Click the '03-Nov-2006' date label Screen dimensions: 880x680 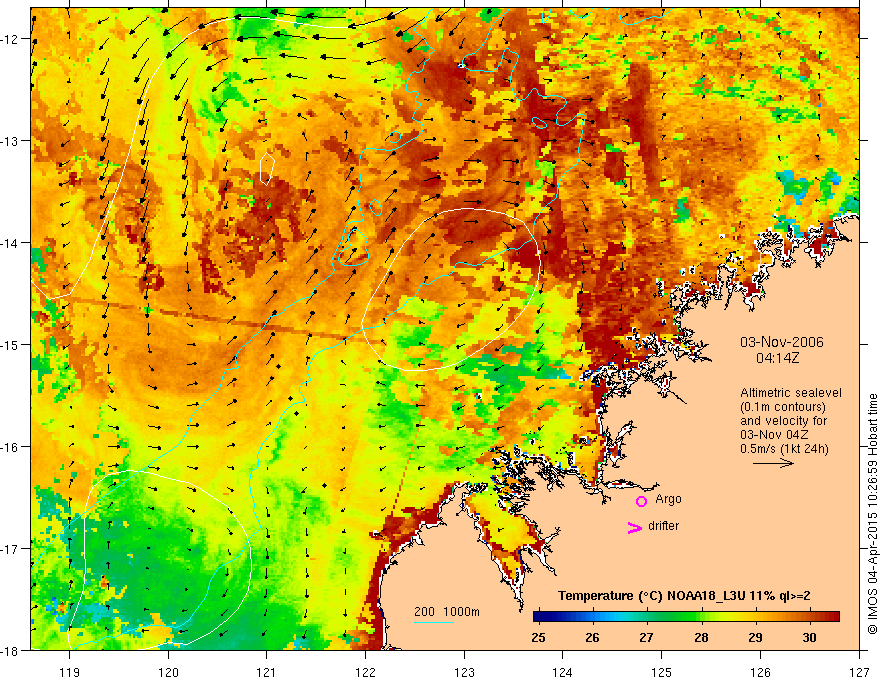pyautogui.click(x=781, y=342)
